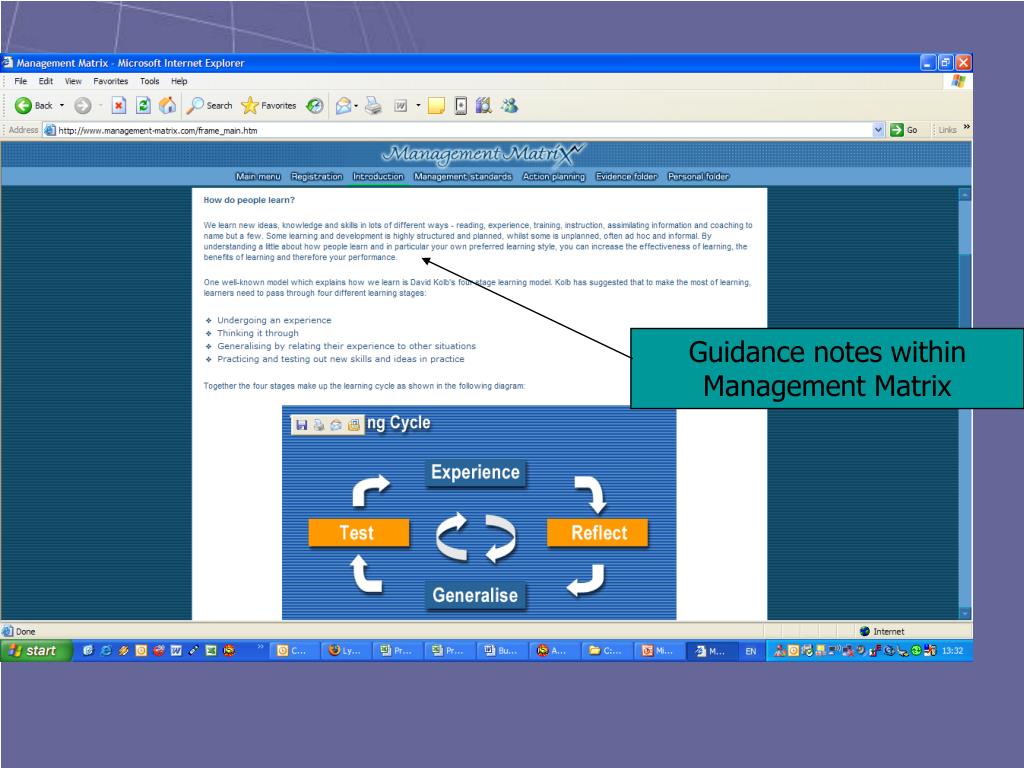The image size is (1024, 768).
Task: Go to Main menu site link
Action: pos(258,176)
